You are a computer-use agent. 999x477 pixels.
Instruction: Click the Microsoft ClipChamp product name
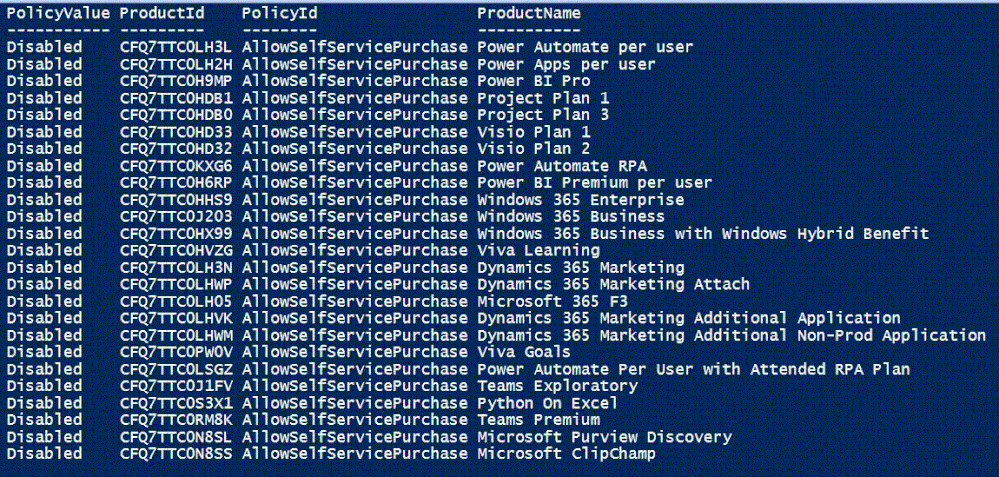[566, 454]
